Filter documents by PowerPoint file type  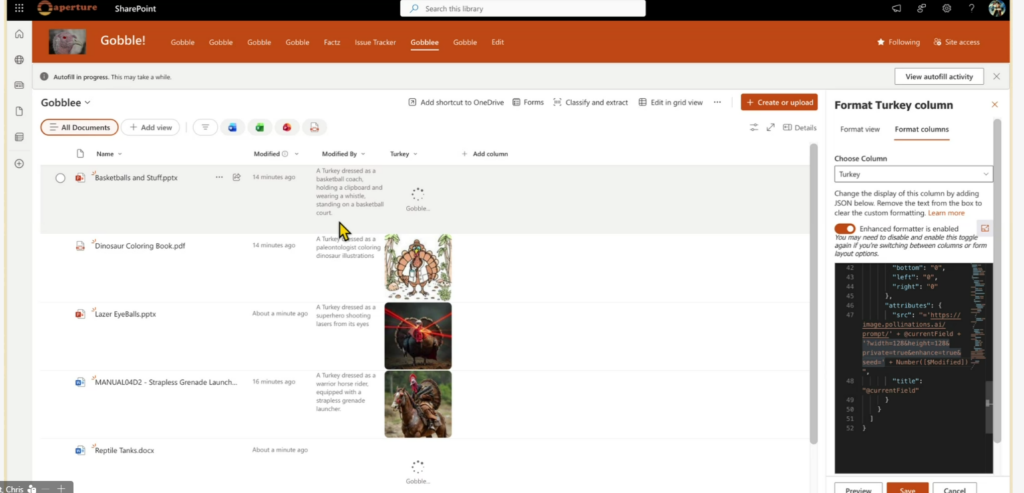point(287,127)
